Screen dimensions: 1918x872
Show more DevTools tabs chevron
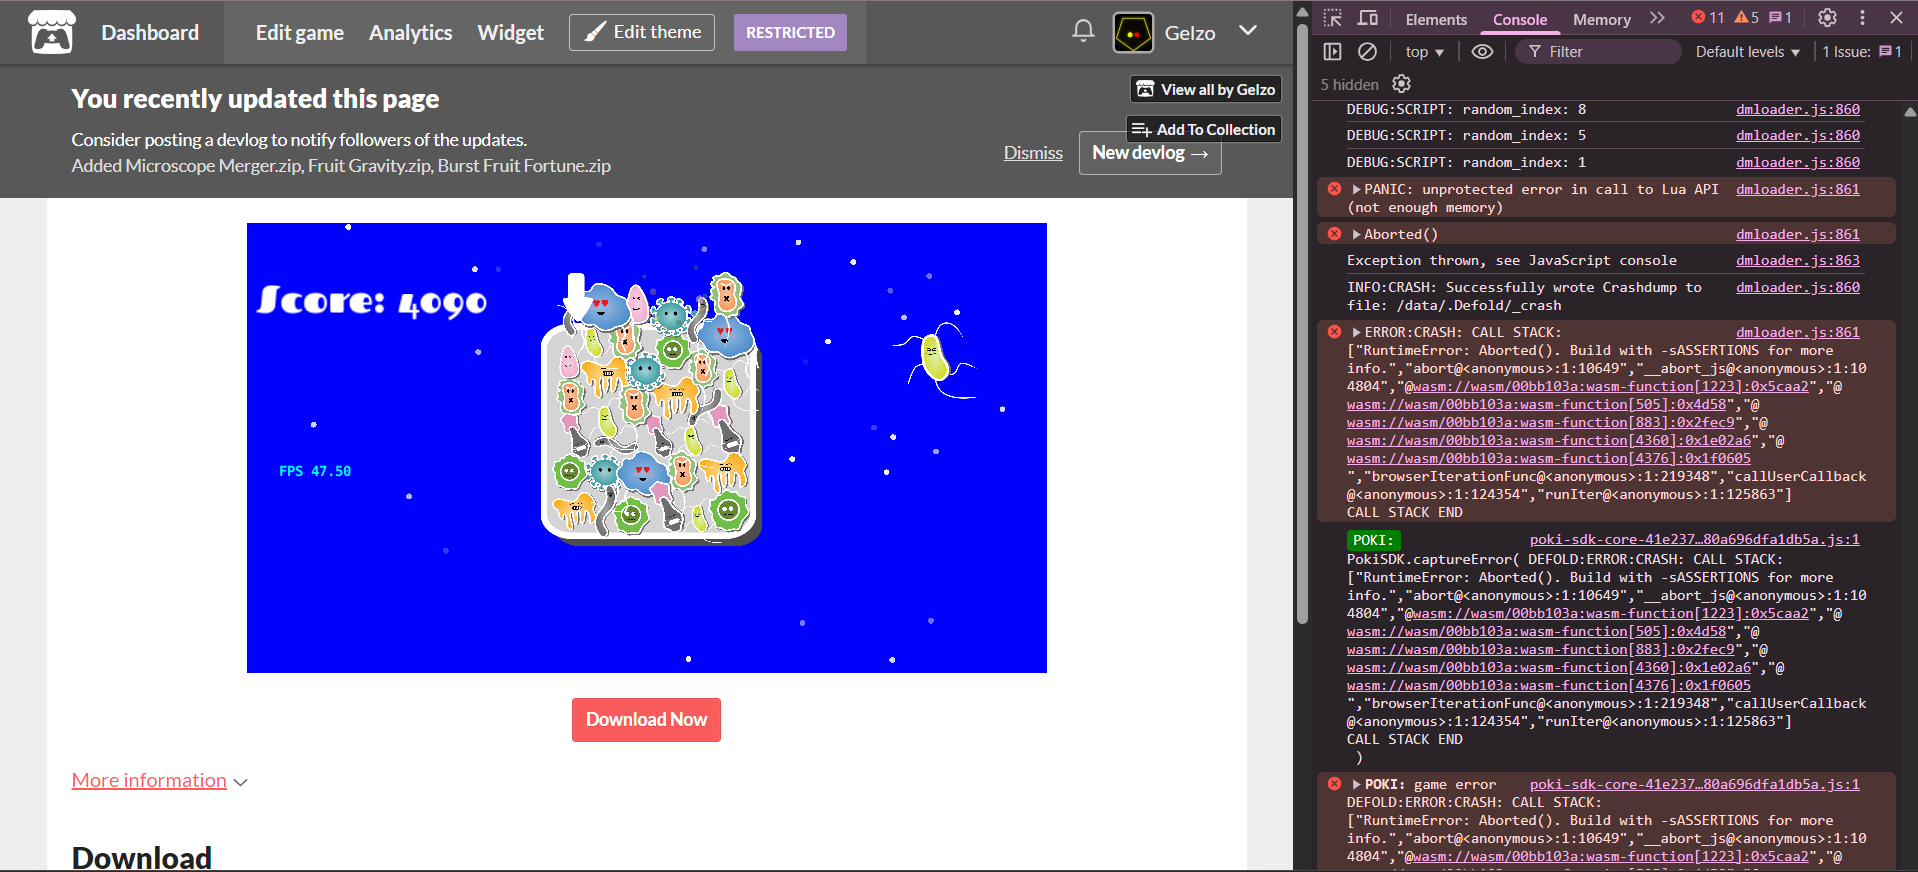point(1657,18)
